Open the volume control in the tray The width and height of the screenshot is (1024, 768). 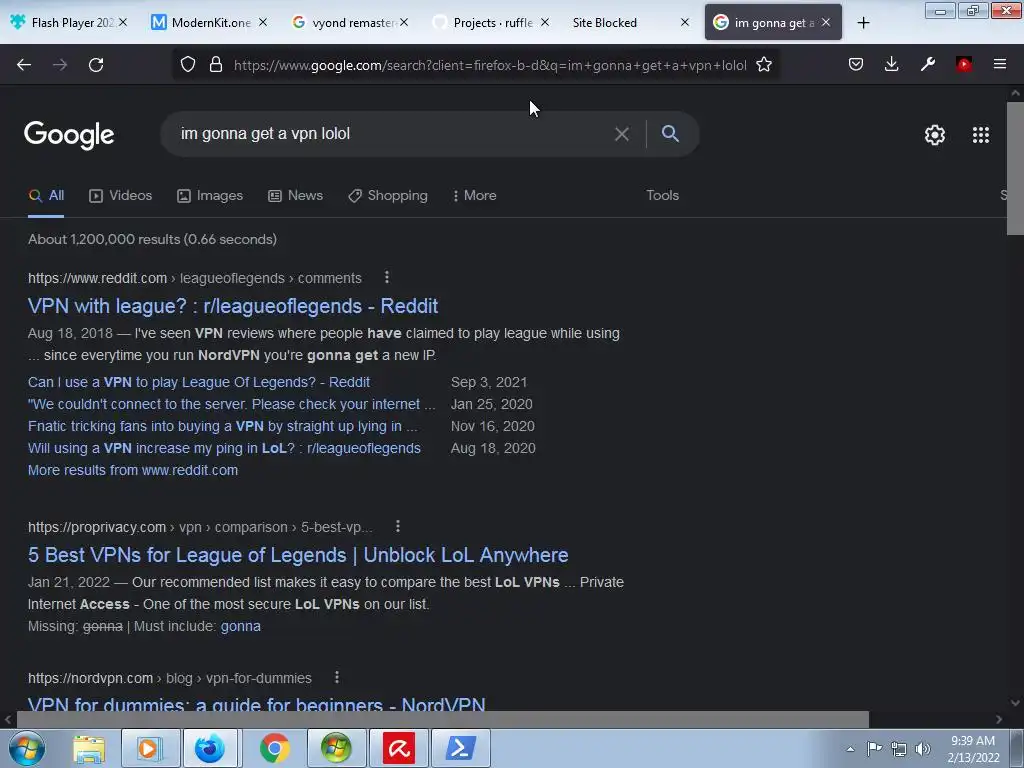(923, 749)
